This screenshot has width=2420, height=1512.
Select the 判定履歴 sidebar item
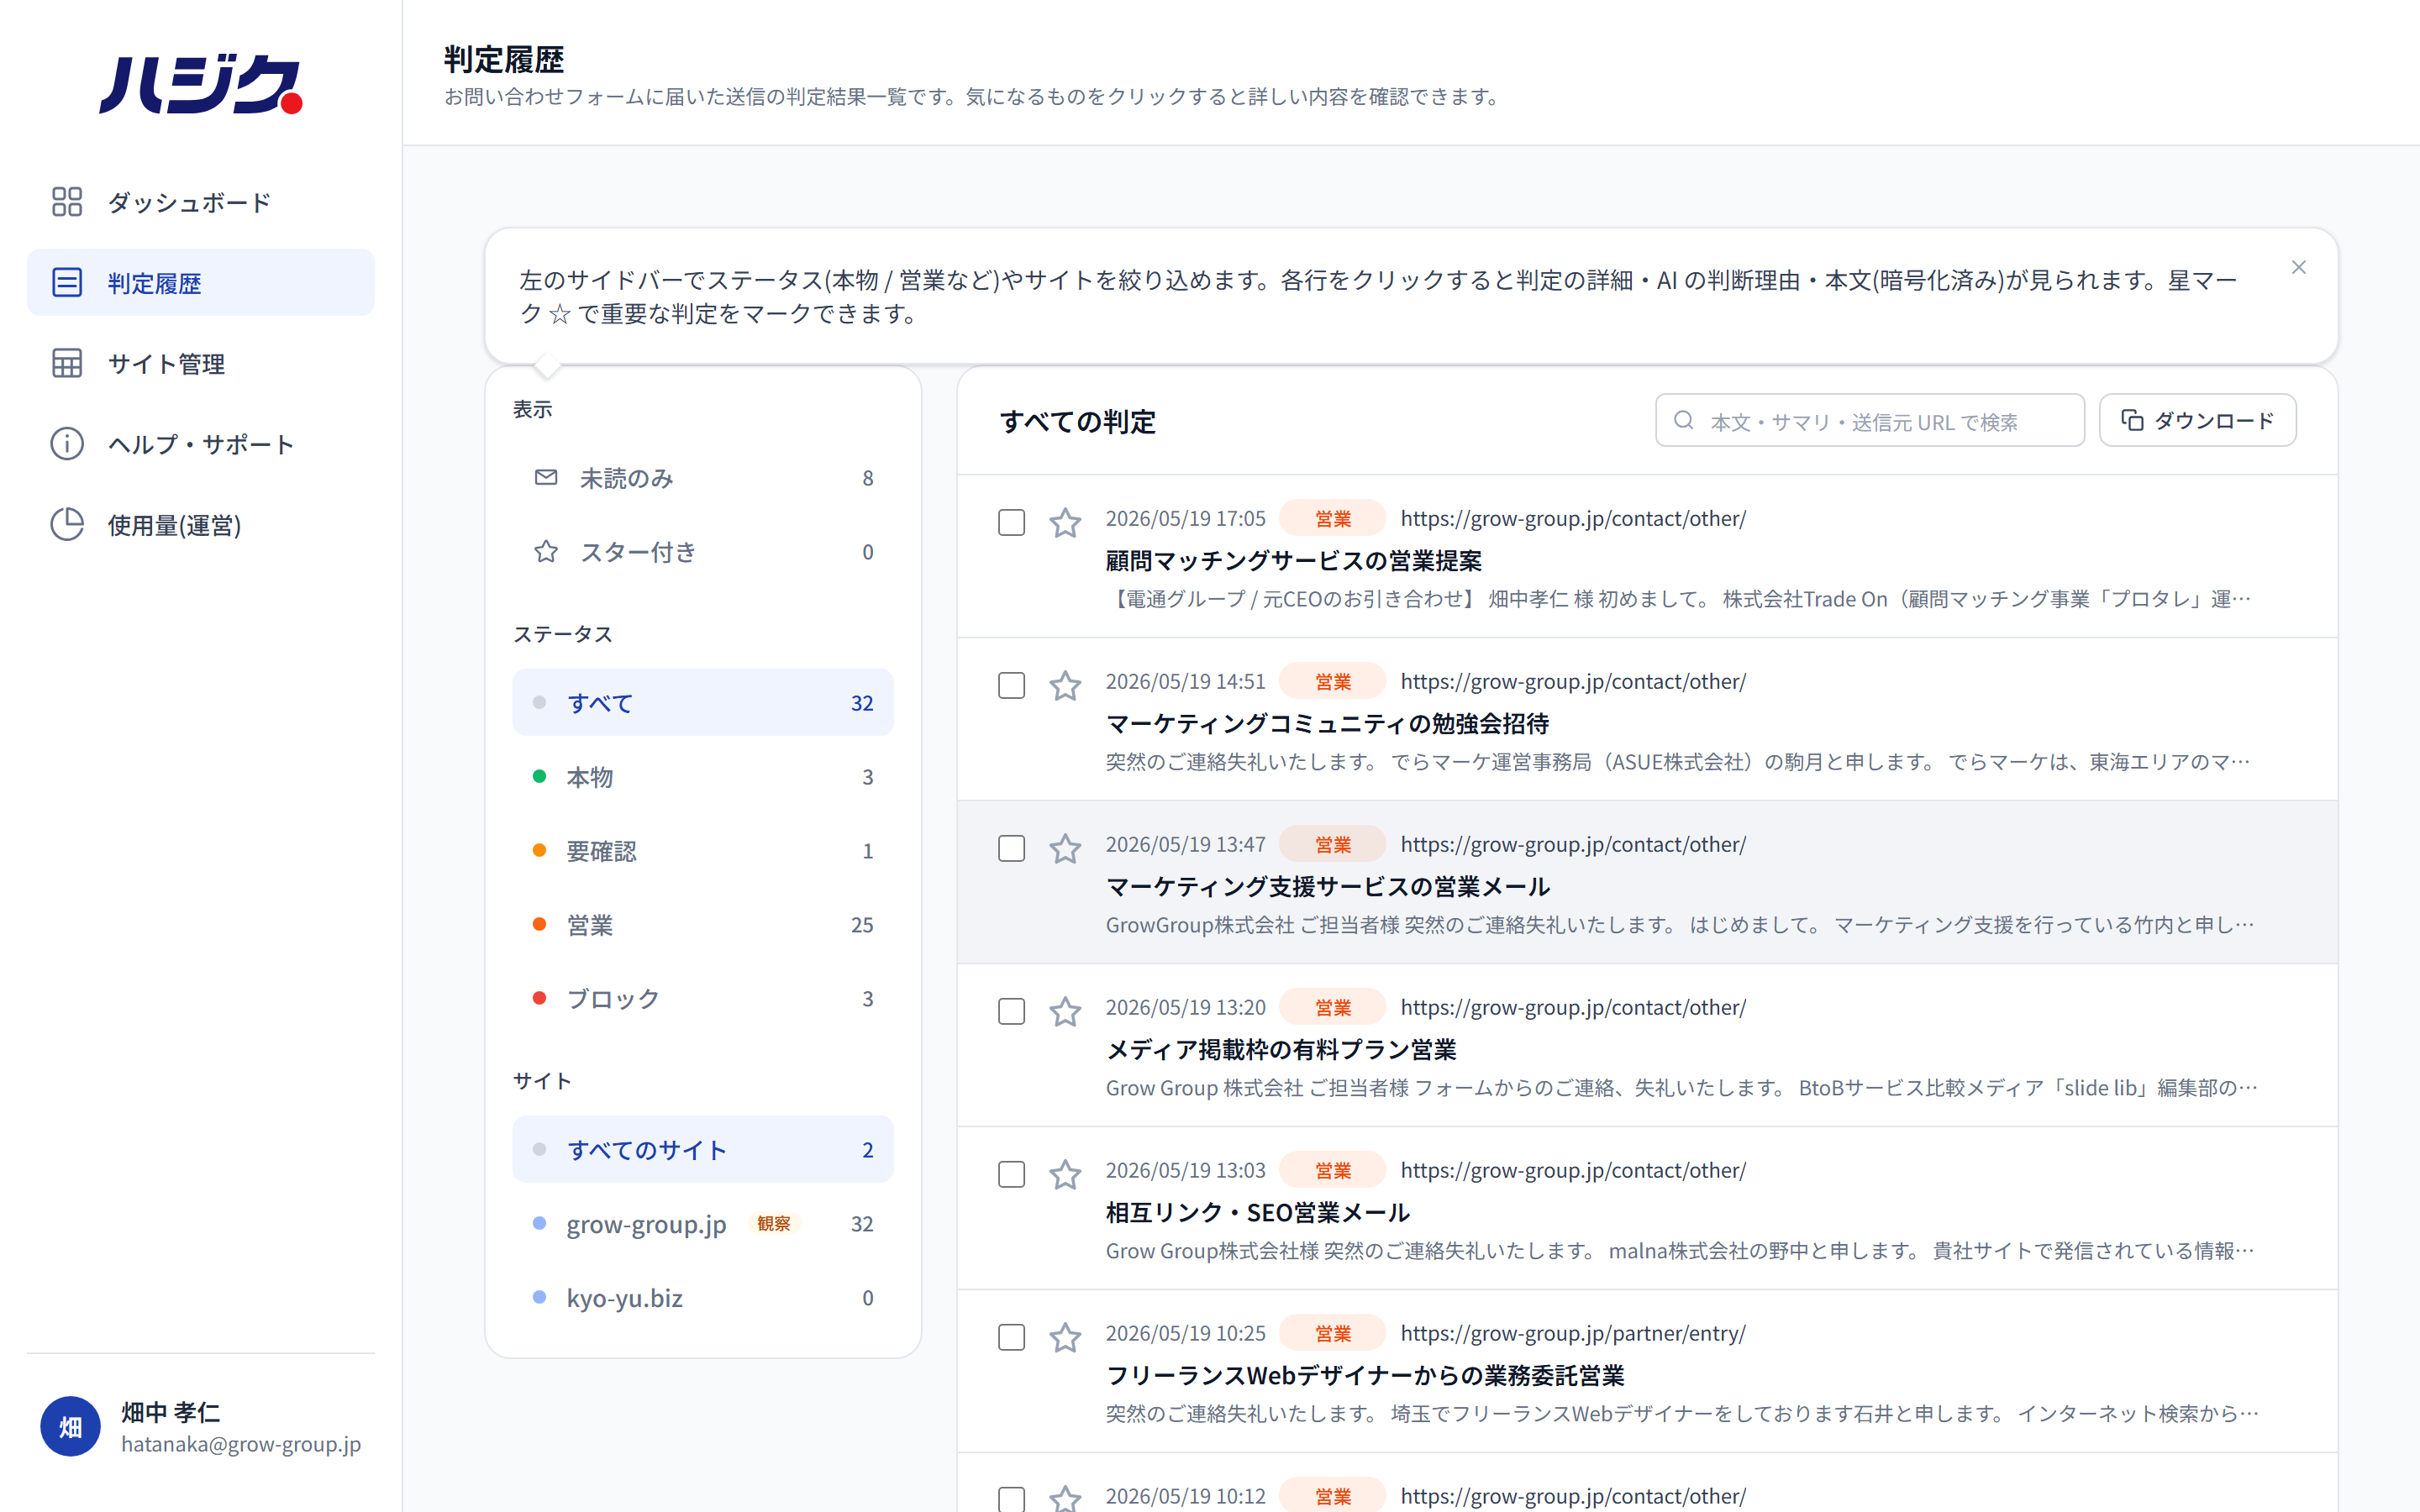coord(201,283)
